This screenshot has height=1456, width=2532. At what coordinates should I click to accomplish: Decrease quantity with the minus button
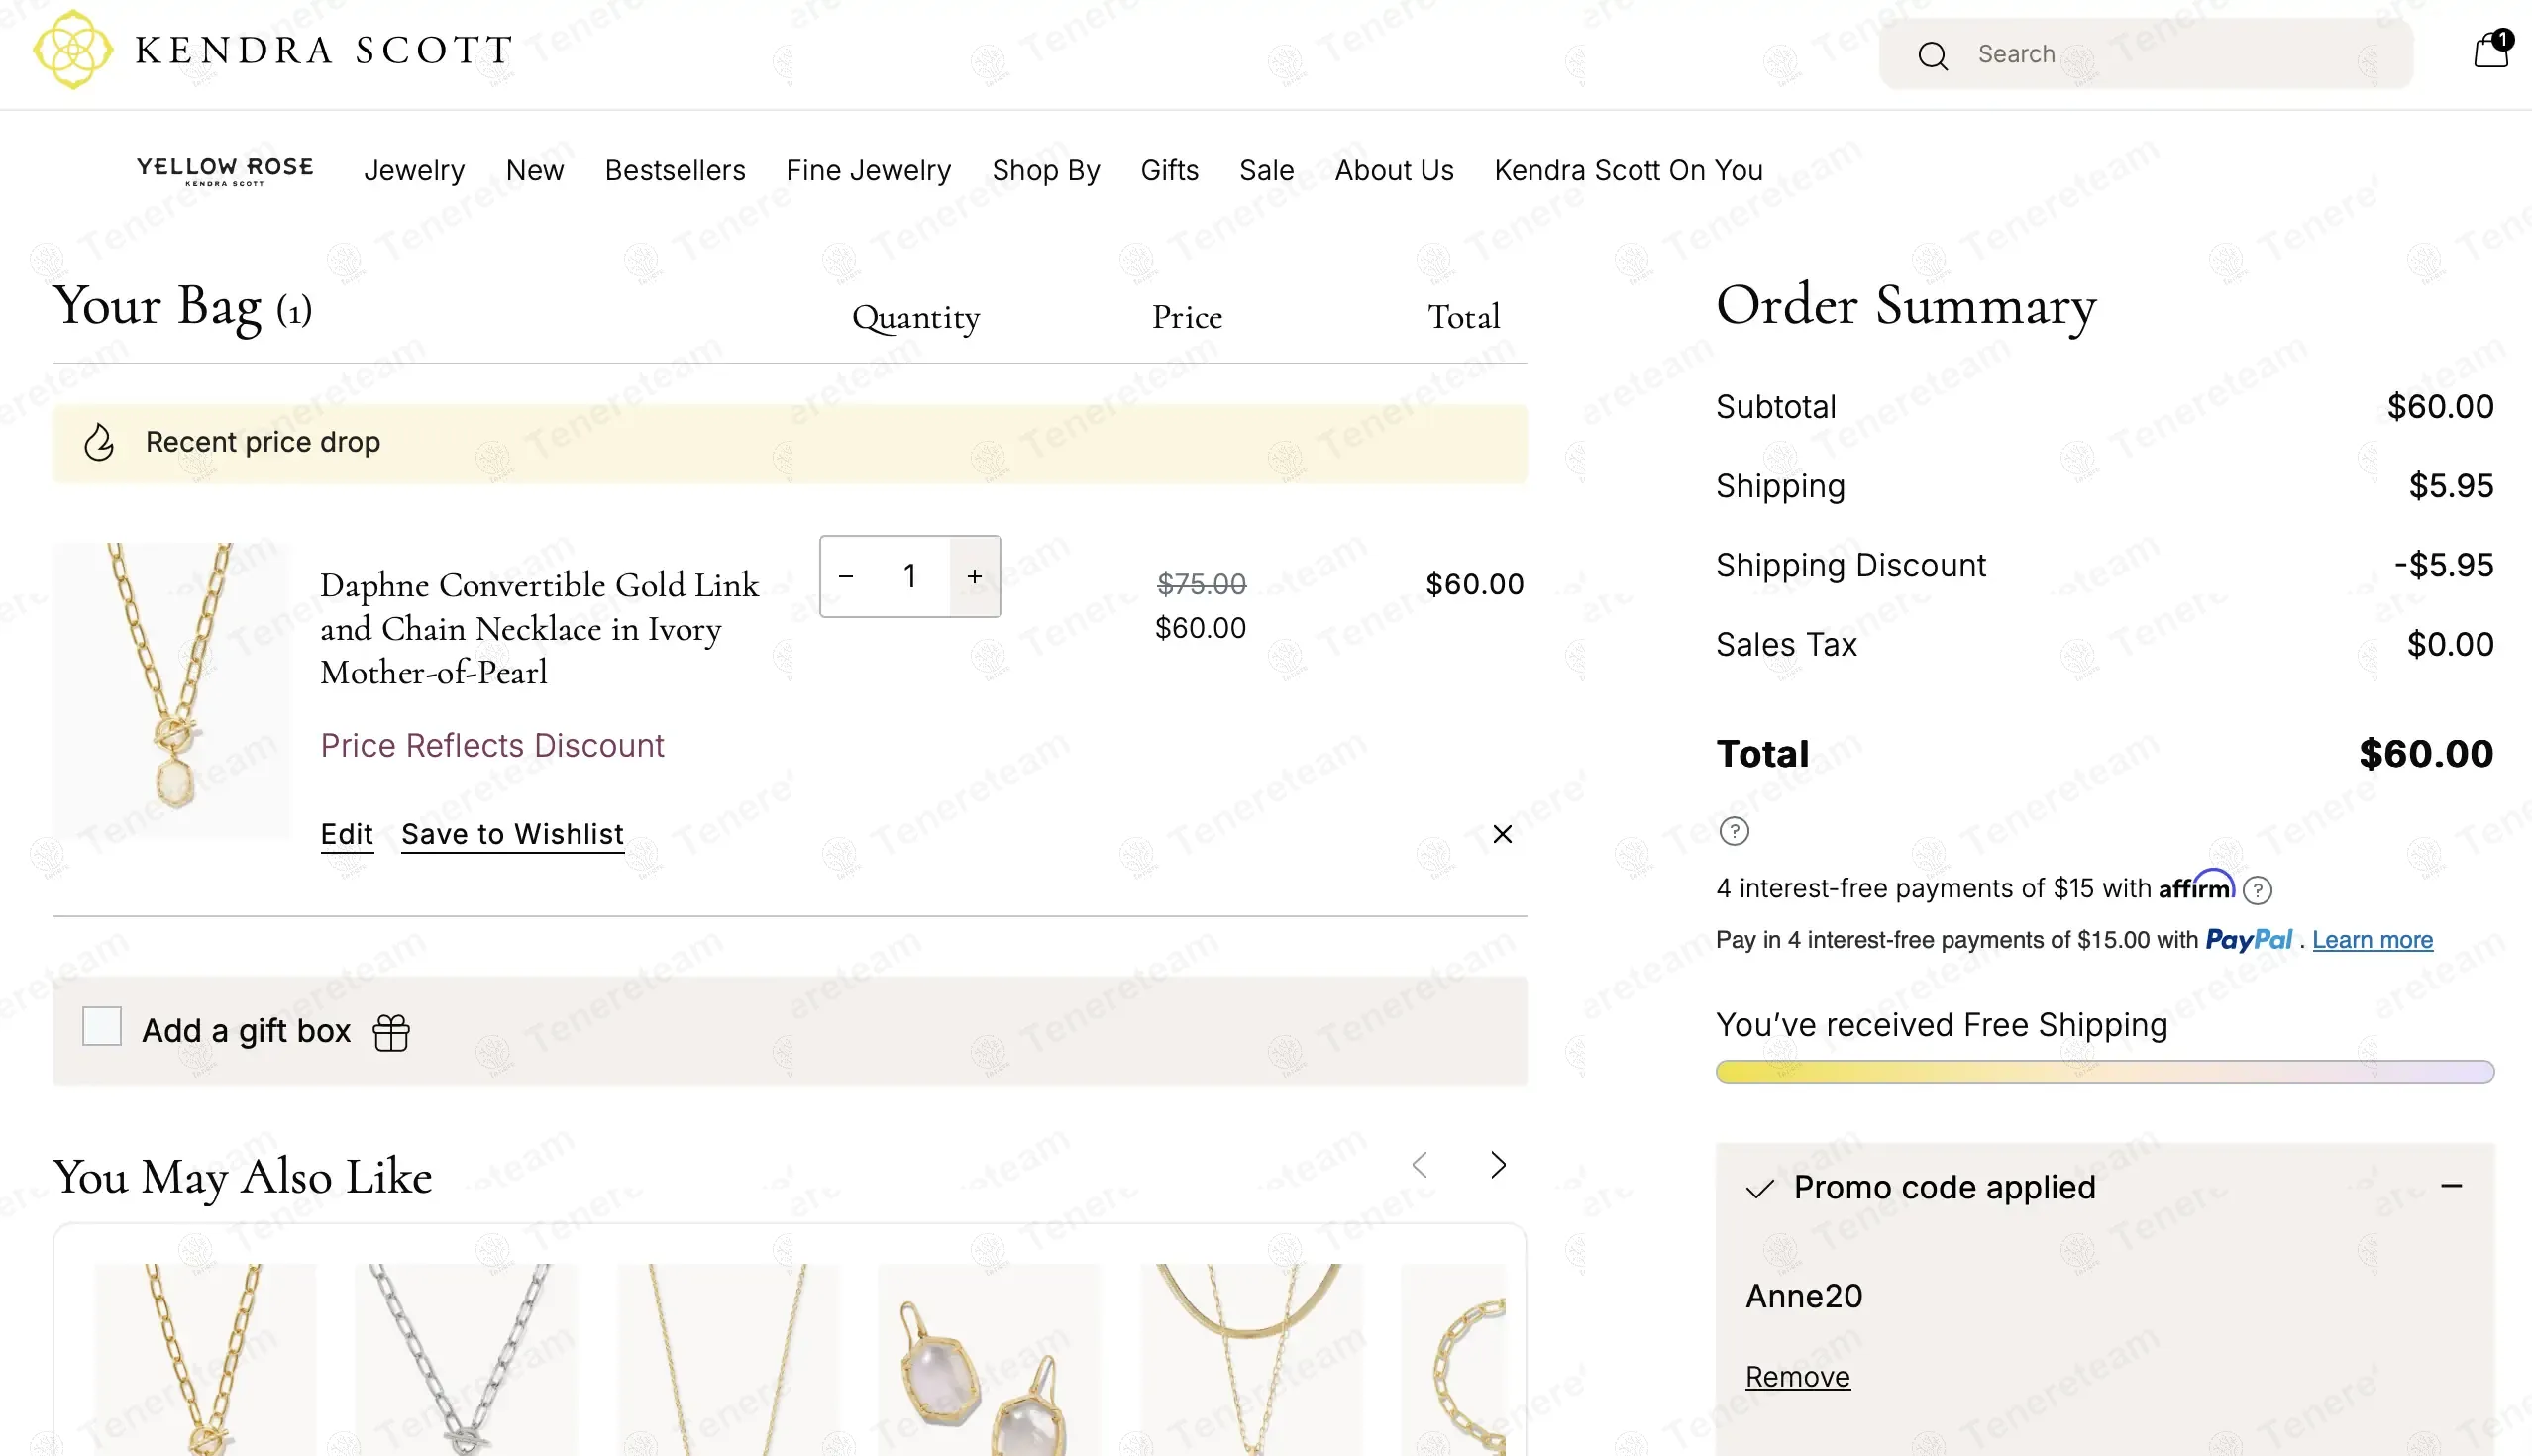[x=846, y=576]
